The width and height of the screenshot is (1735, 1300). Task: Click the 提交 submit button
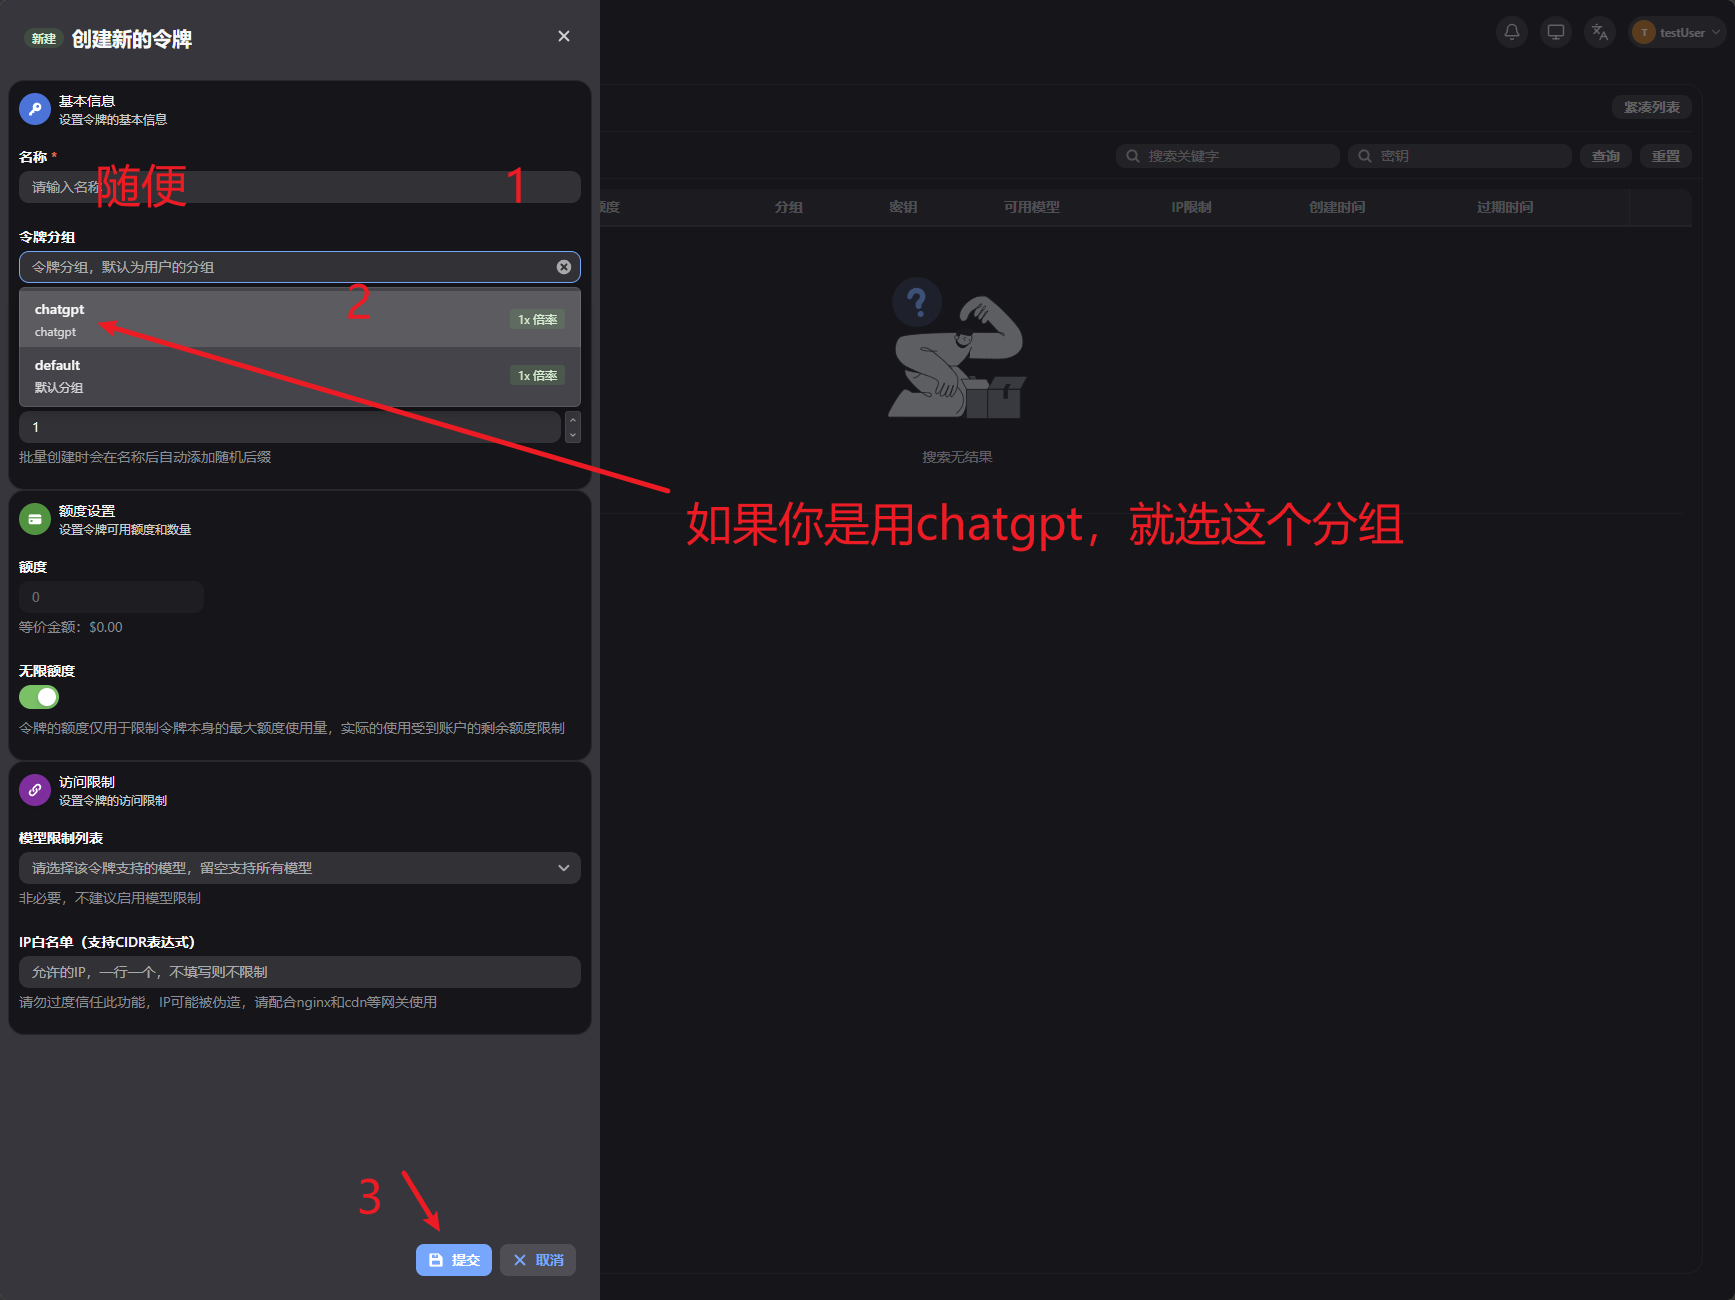point(454,1260)
